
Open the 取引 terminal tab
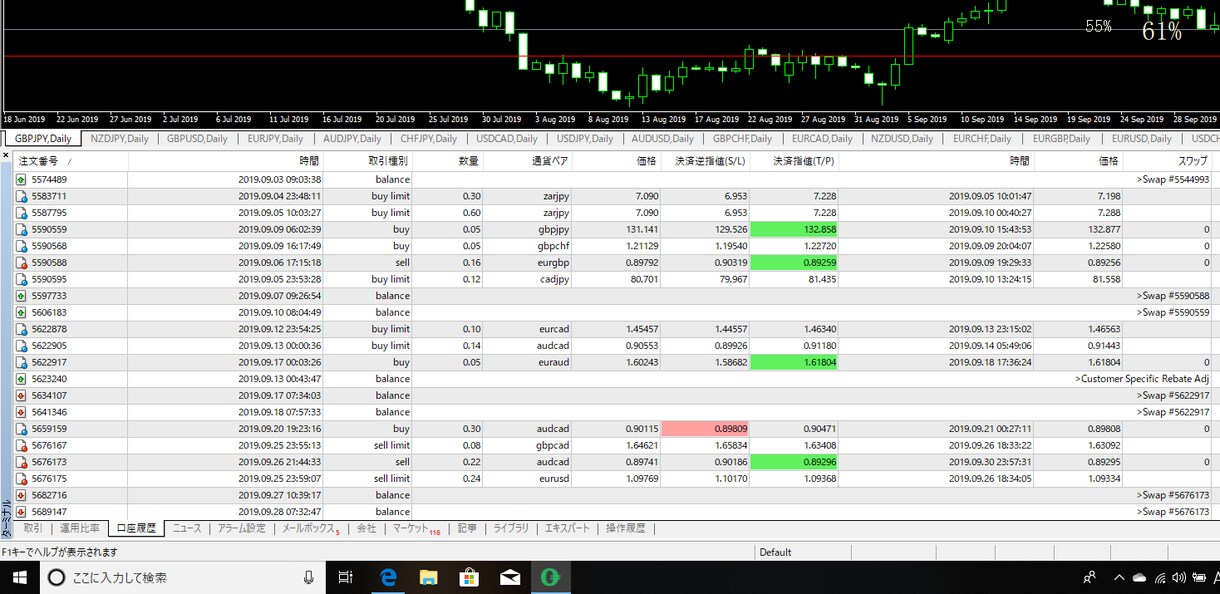point(33,528)
